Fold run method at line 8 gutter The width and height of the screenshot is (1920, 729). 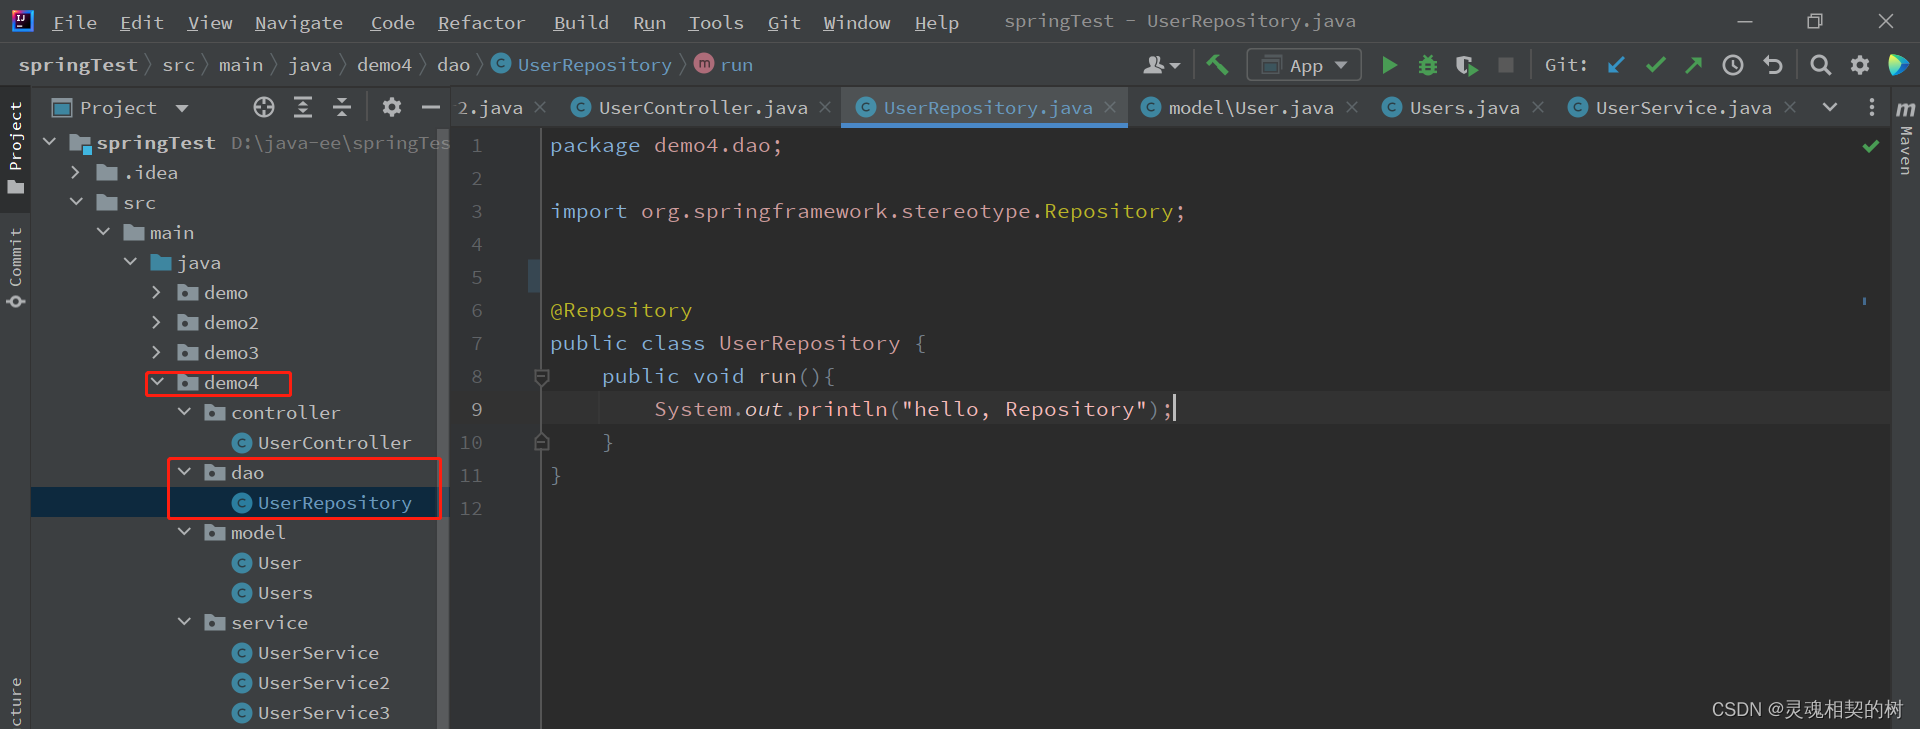pos(542,377)
